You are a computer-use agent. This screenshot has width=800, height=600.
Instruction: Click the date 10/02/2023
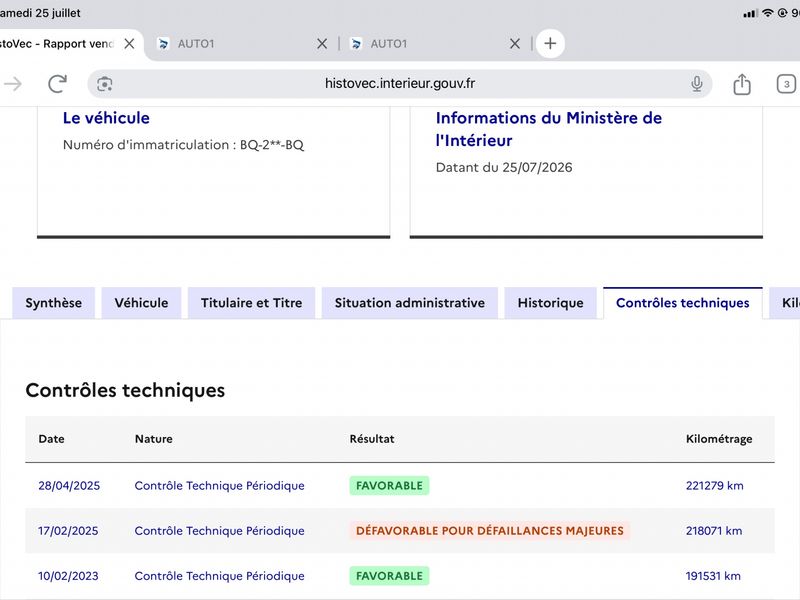[68, 576]
